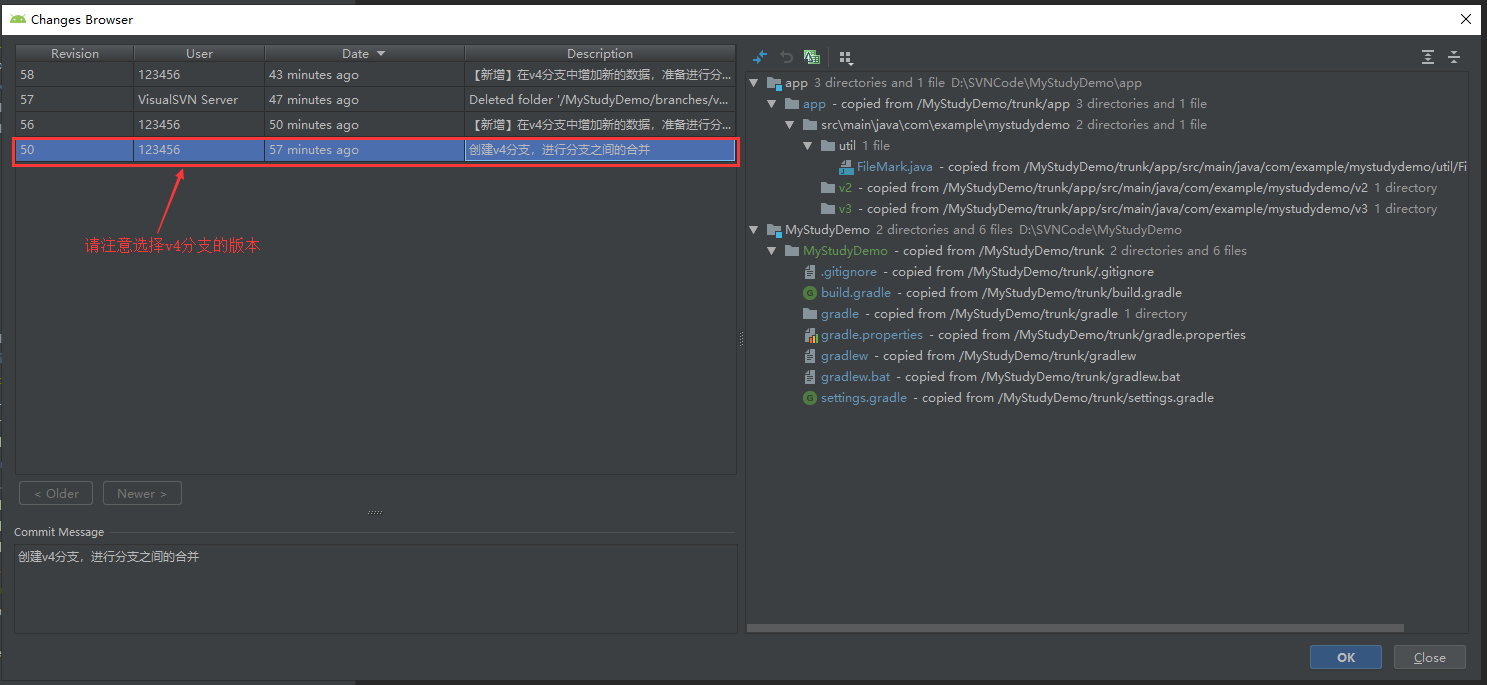The image size is (1487, 685).
Task: Select the v2 folder row
Action: click(1107, 188)
